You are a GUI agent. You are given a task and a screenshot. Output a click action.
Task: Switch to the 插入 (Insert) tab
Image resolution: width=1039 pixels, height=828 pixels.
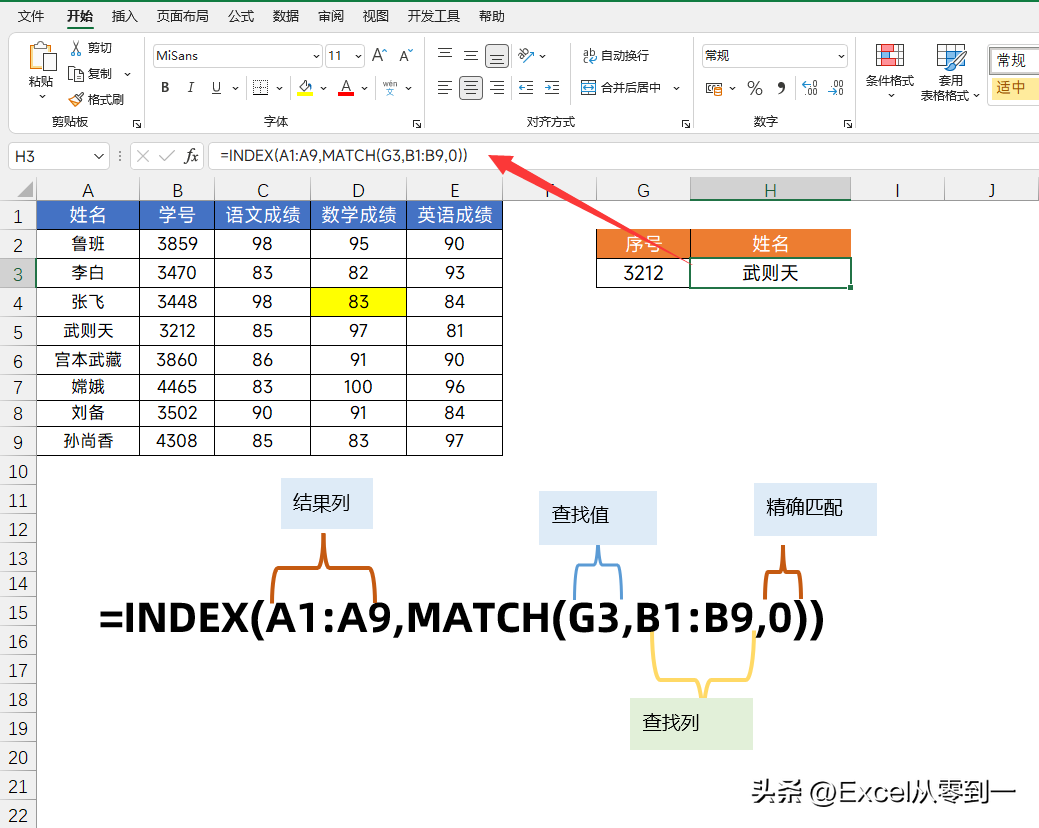[x=125, y=16]
